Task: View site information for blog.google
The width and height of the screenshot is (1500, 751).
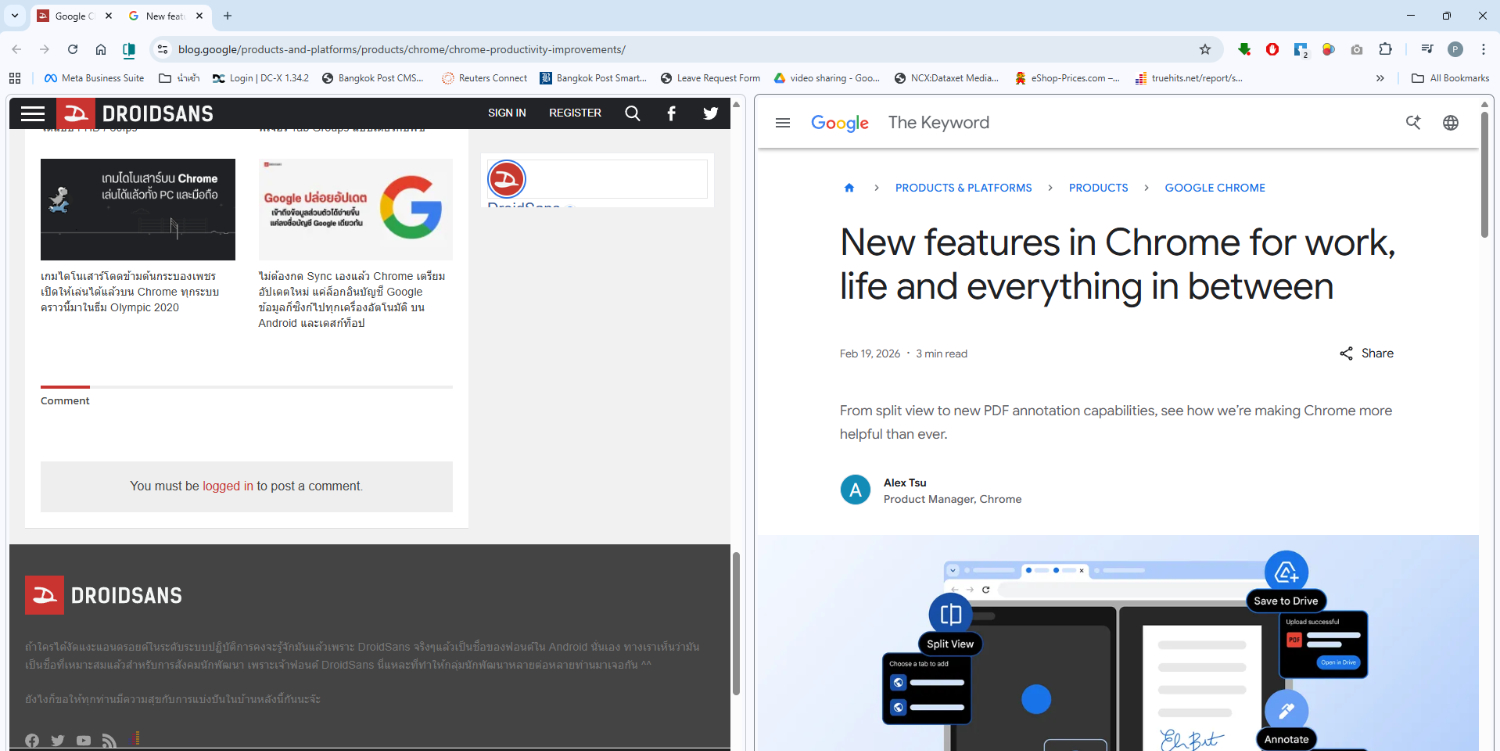Action: tap(163, 49)
